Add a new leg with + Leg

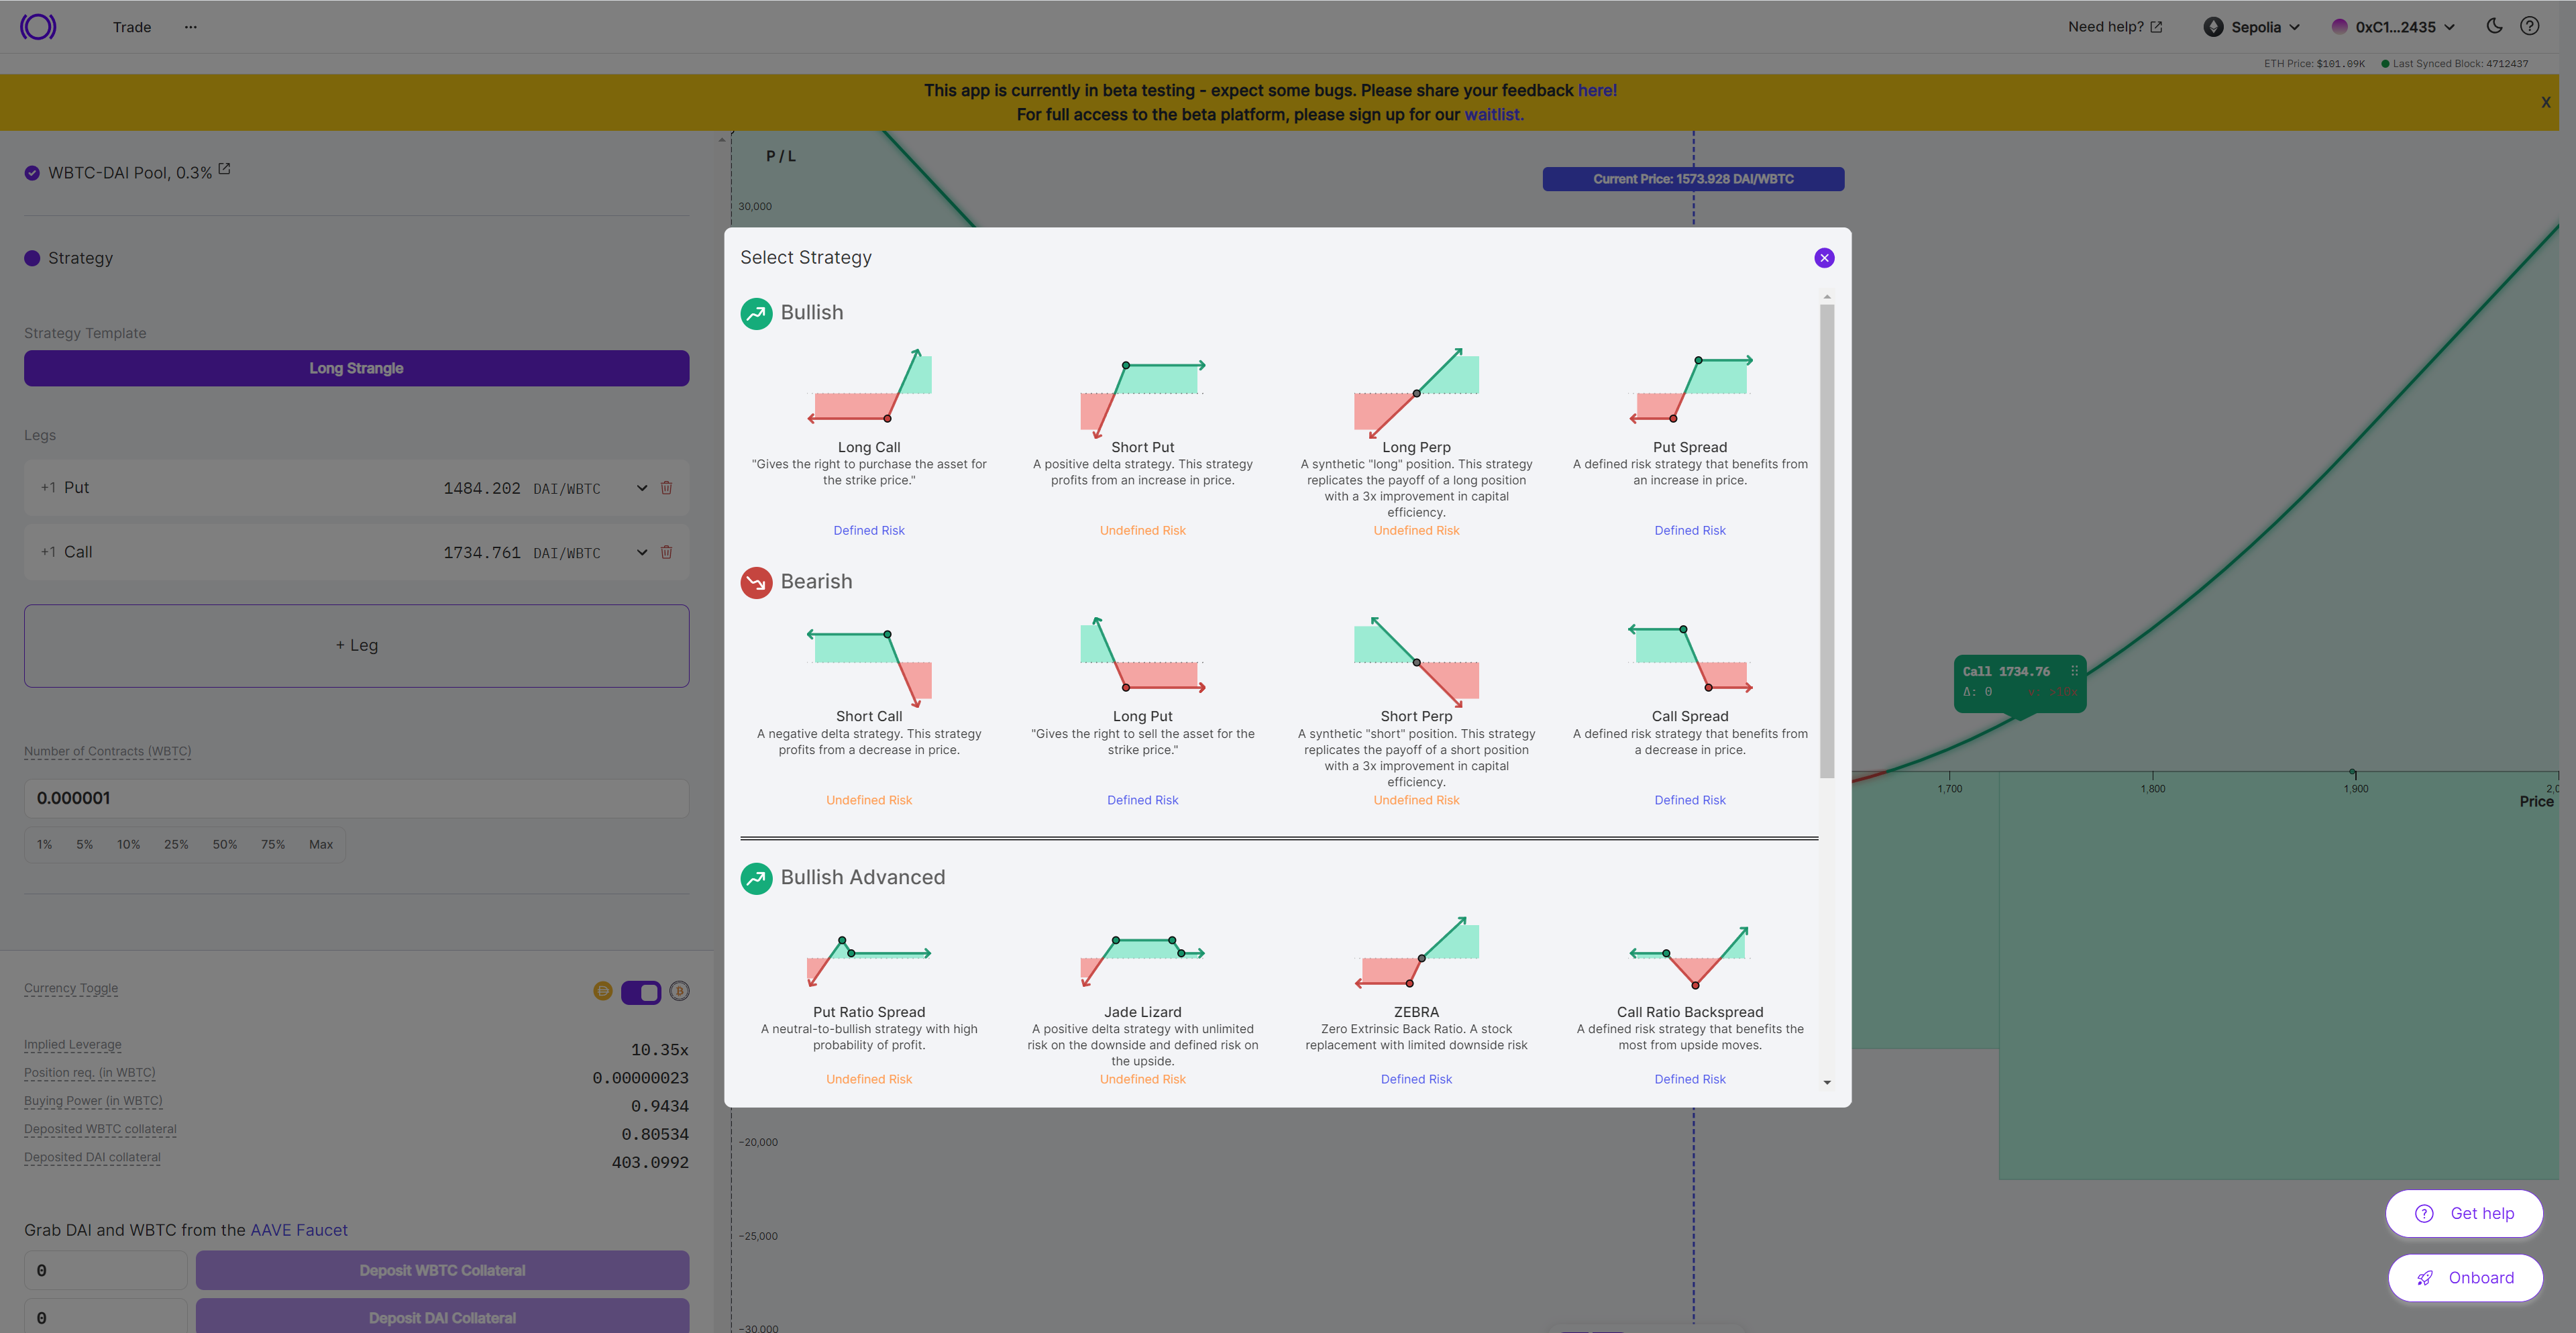[356, 645]
